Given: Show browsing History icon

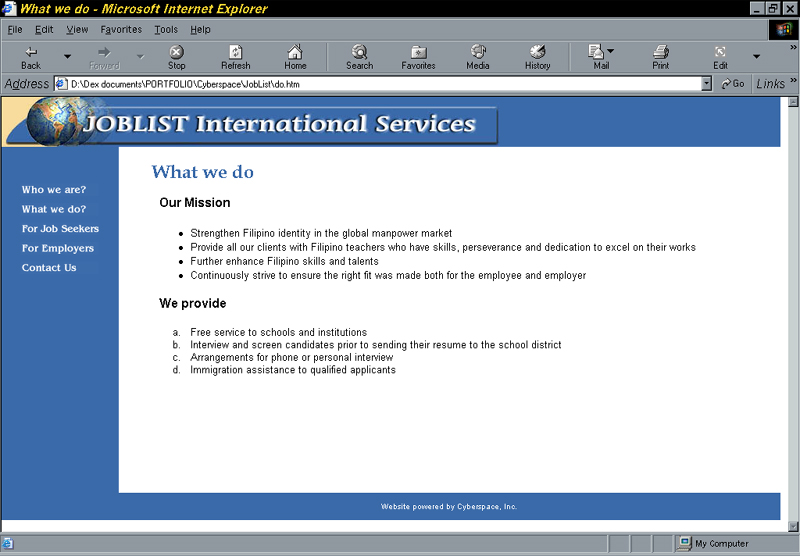Looking at the screenshot, I should point(537,52).
